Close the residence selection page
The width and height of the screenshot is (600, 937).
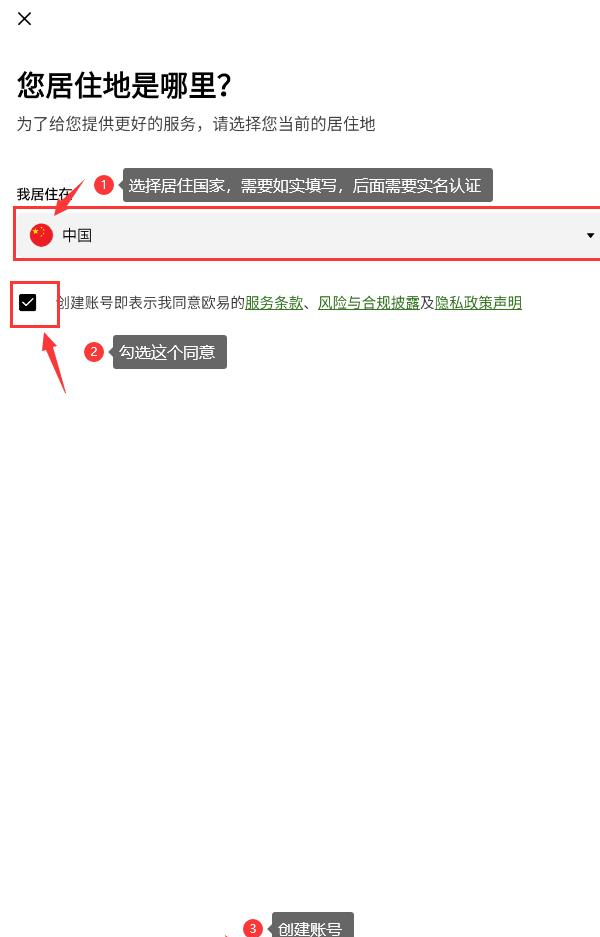coord(25,19)
